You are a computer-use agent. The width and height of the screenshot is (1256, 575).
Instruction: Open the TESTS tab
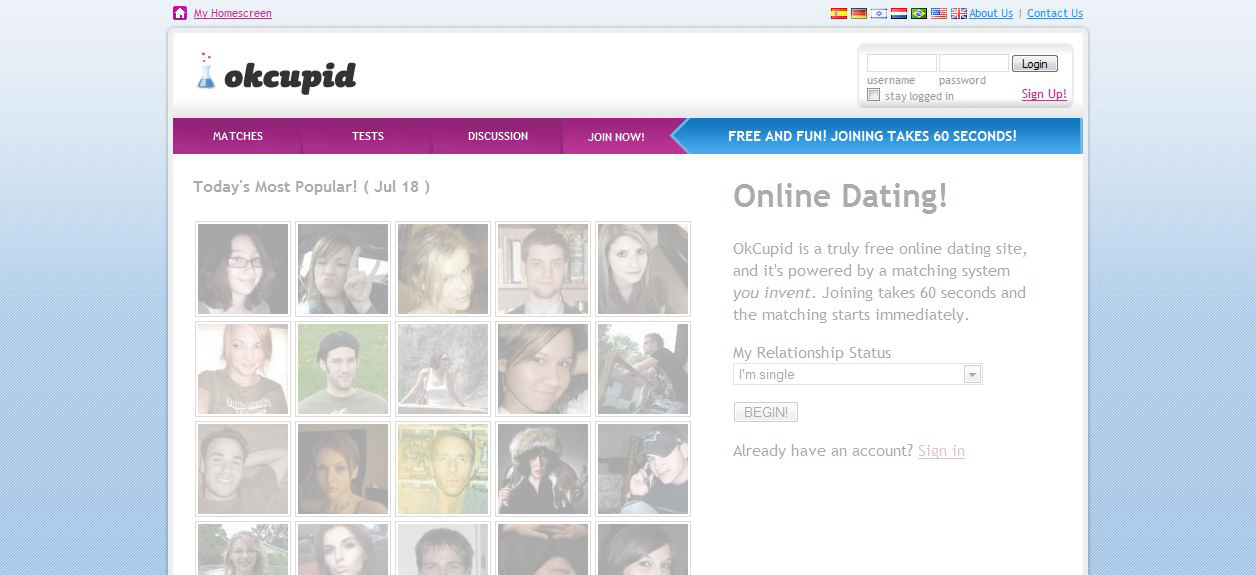(x=368, y=136)
